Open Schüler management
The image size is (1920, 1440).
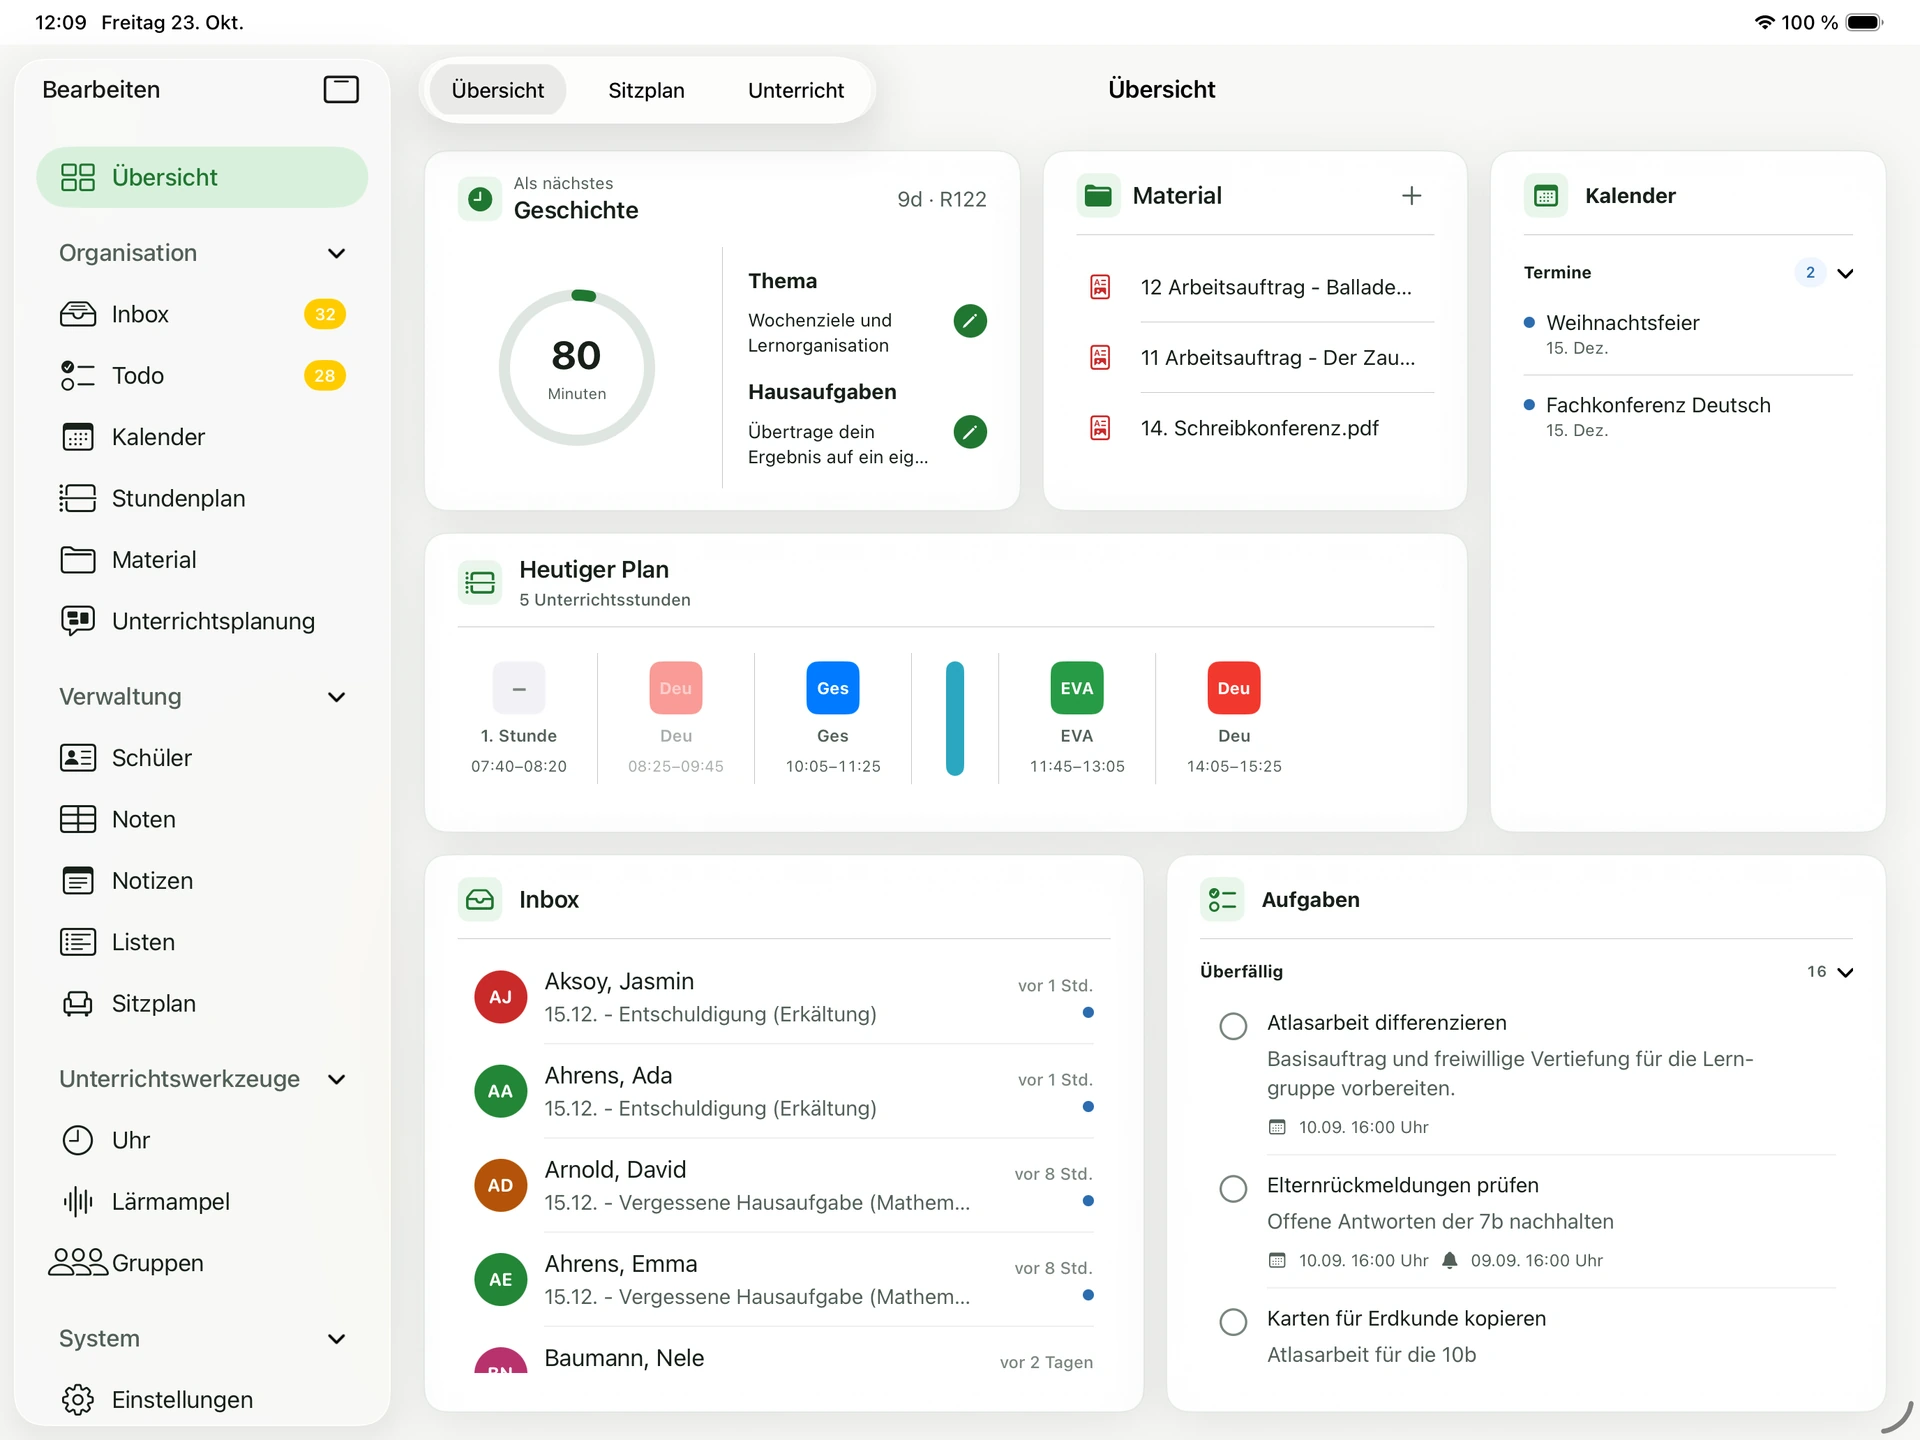[x=202, y=758]
